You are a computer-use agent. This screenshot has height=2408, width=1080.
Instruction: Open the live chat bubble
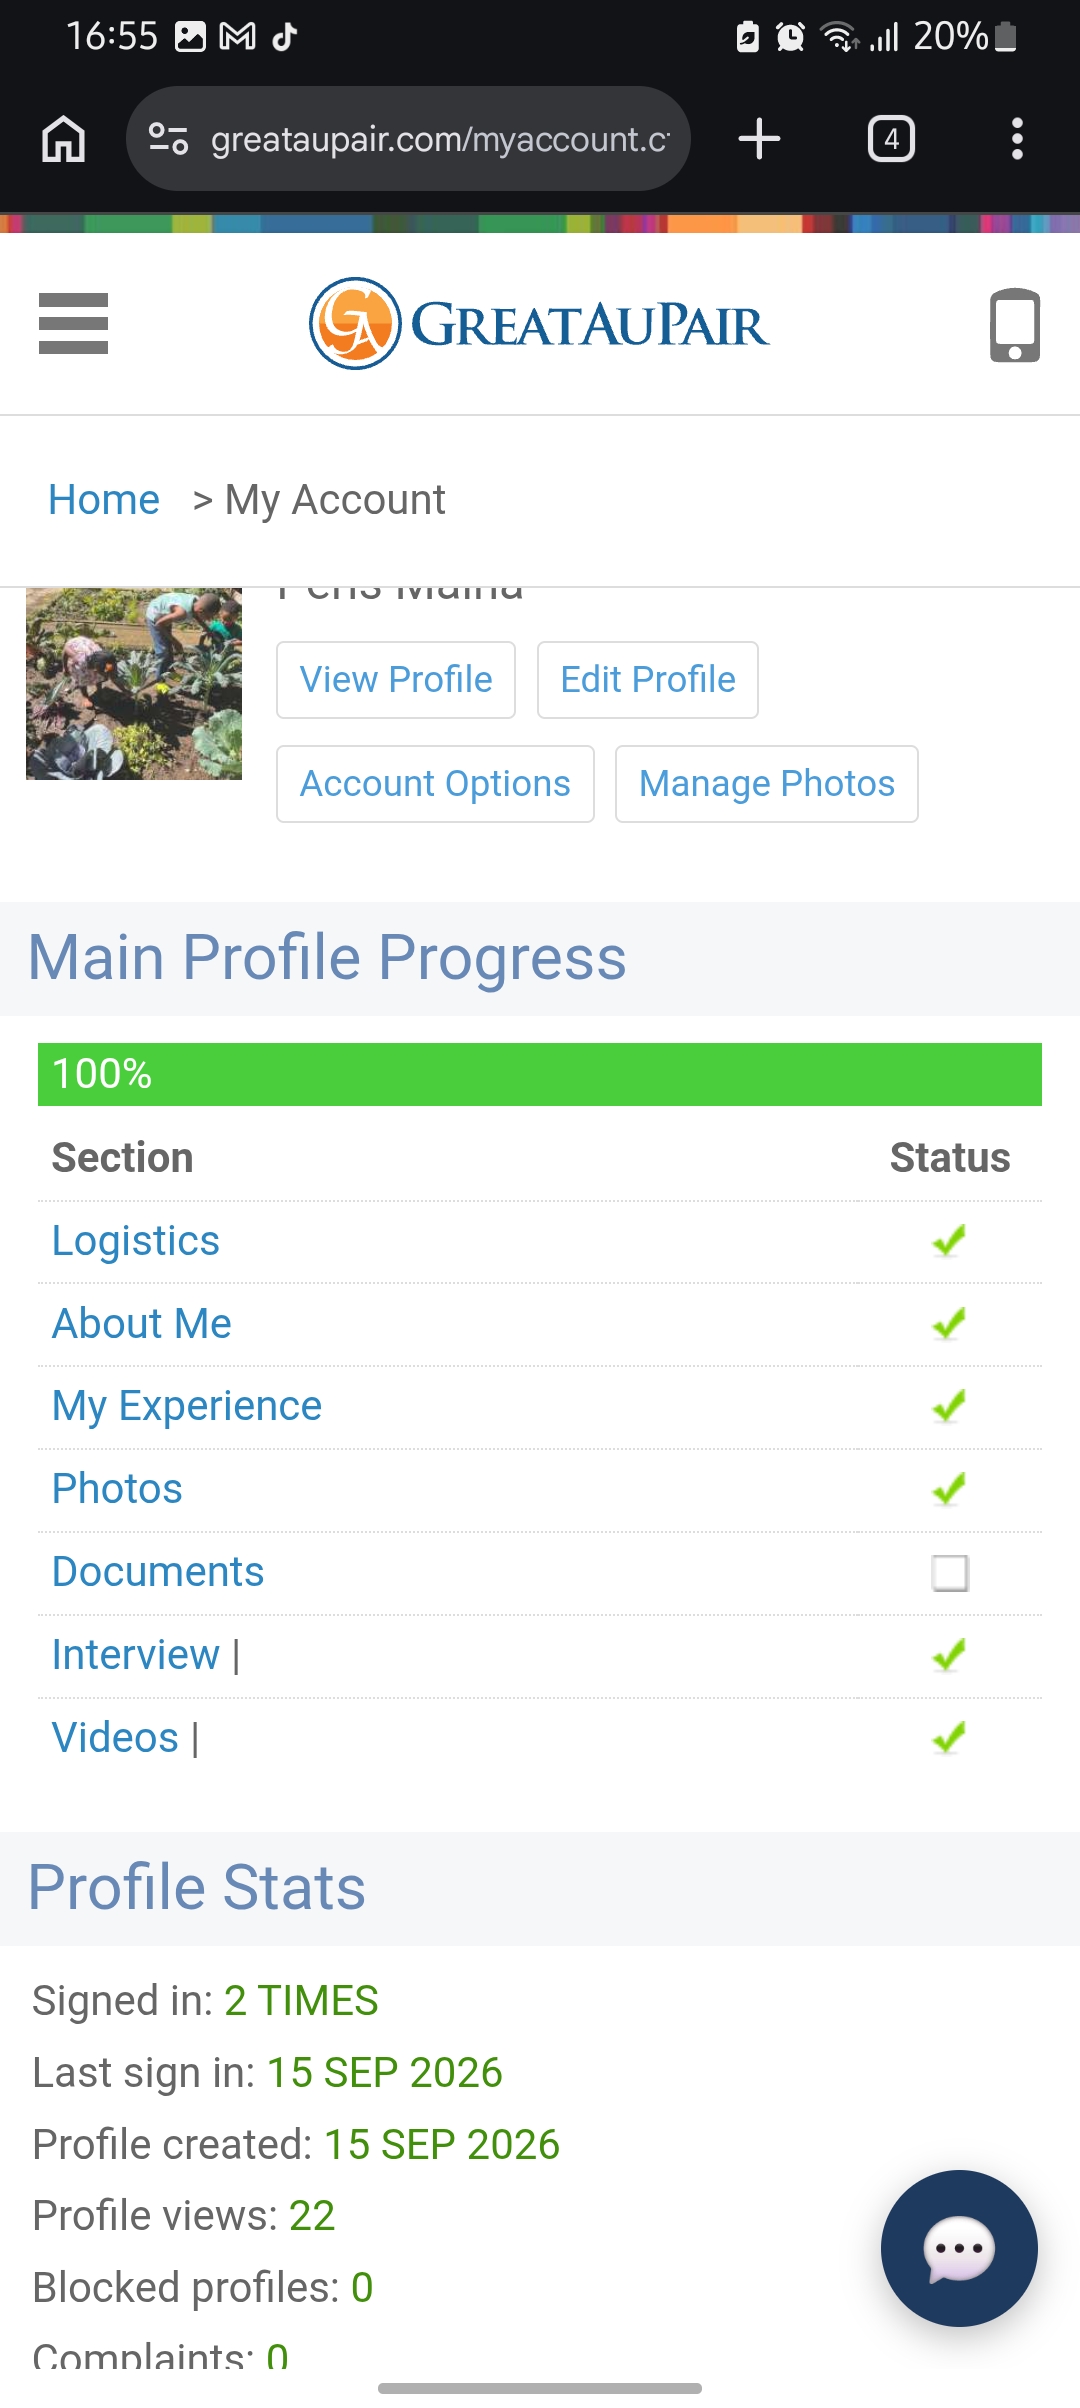coord(959,2248)
